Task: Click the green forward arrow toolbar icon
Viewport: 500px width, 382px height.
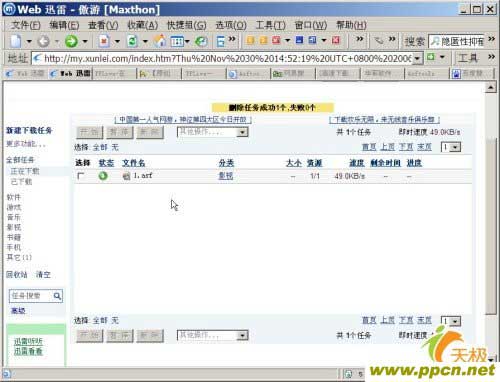Action: click(x=71, y=41)
